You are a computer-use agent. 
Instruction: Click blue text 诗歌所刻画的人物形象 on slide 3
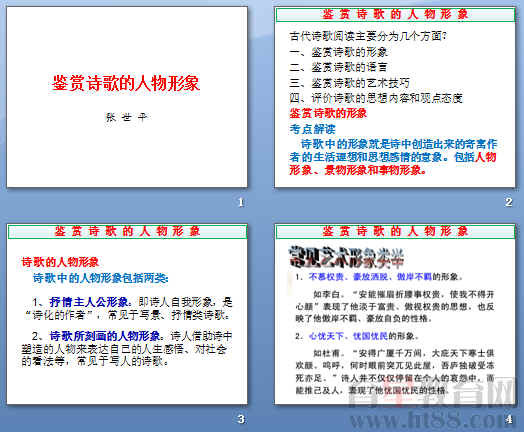[x=105, y=335]
